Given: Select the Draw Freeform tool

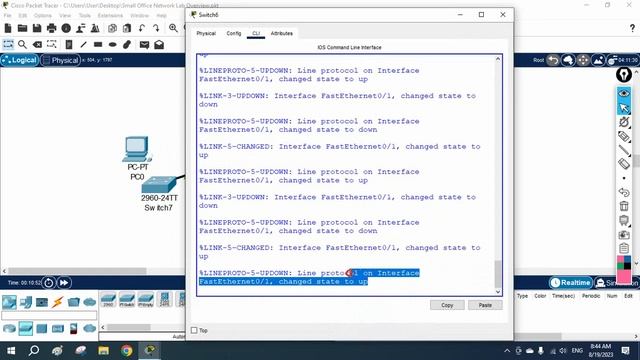Looking at the screenshot, I should click(x=127, y=44).
